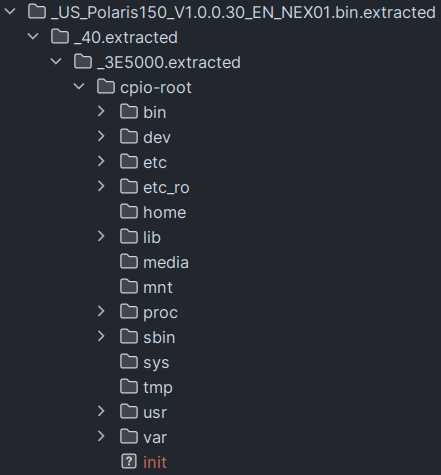Image resolution: width=441 pixels, height=475 pixels.
Task: Select the home folder label
Action: coord(165,212)
